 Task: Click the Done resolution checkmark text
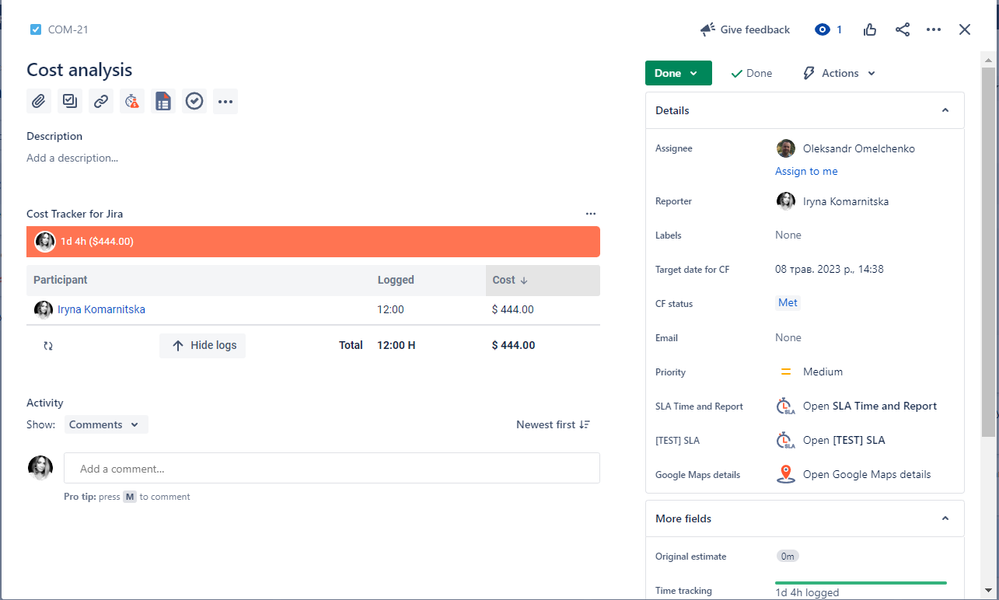point(751,73)
